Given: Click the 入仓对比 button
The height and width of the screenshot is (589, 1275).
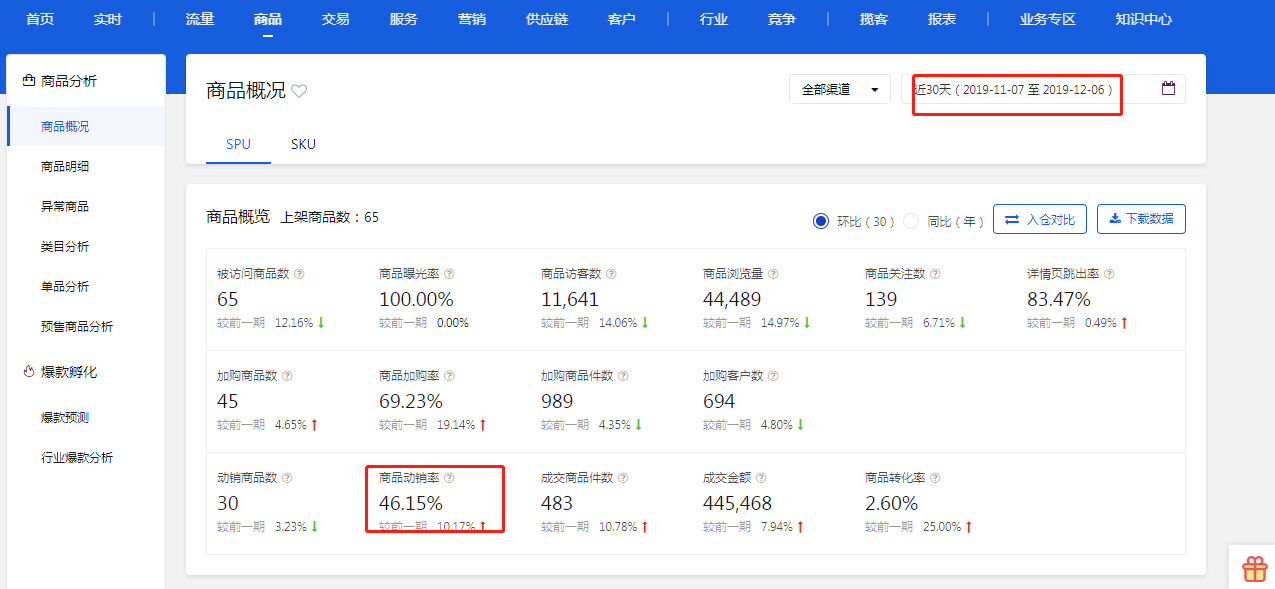Looking at the screenshot, I should pos(1039,219).
